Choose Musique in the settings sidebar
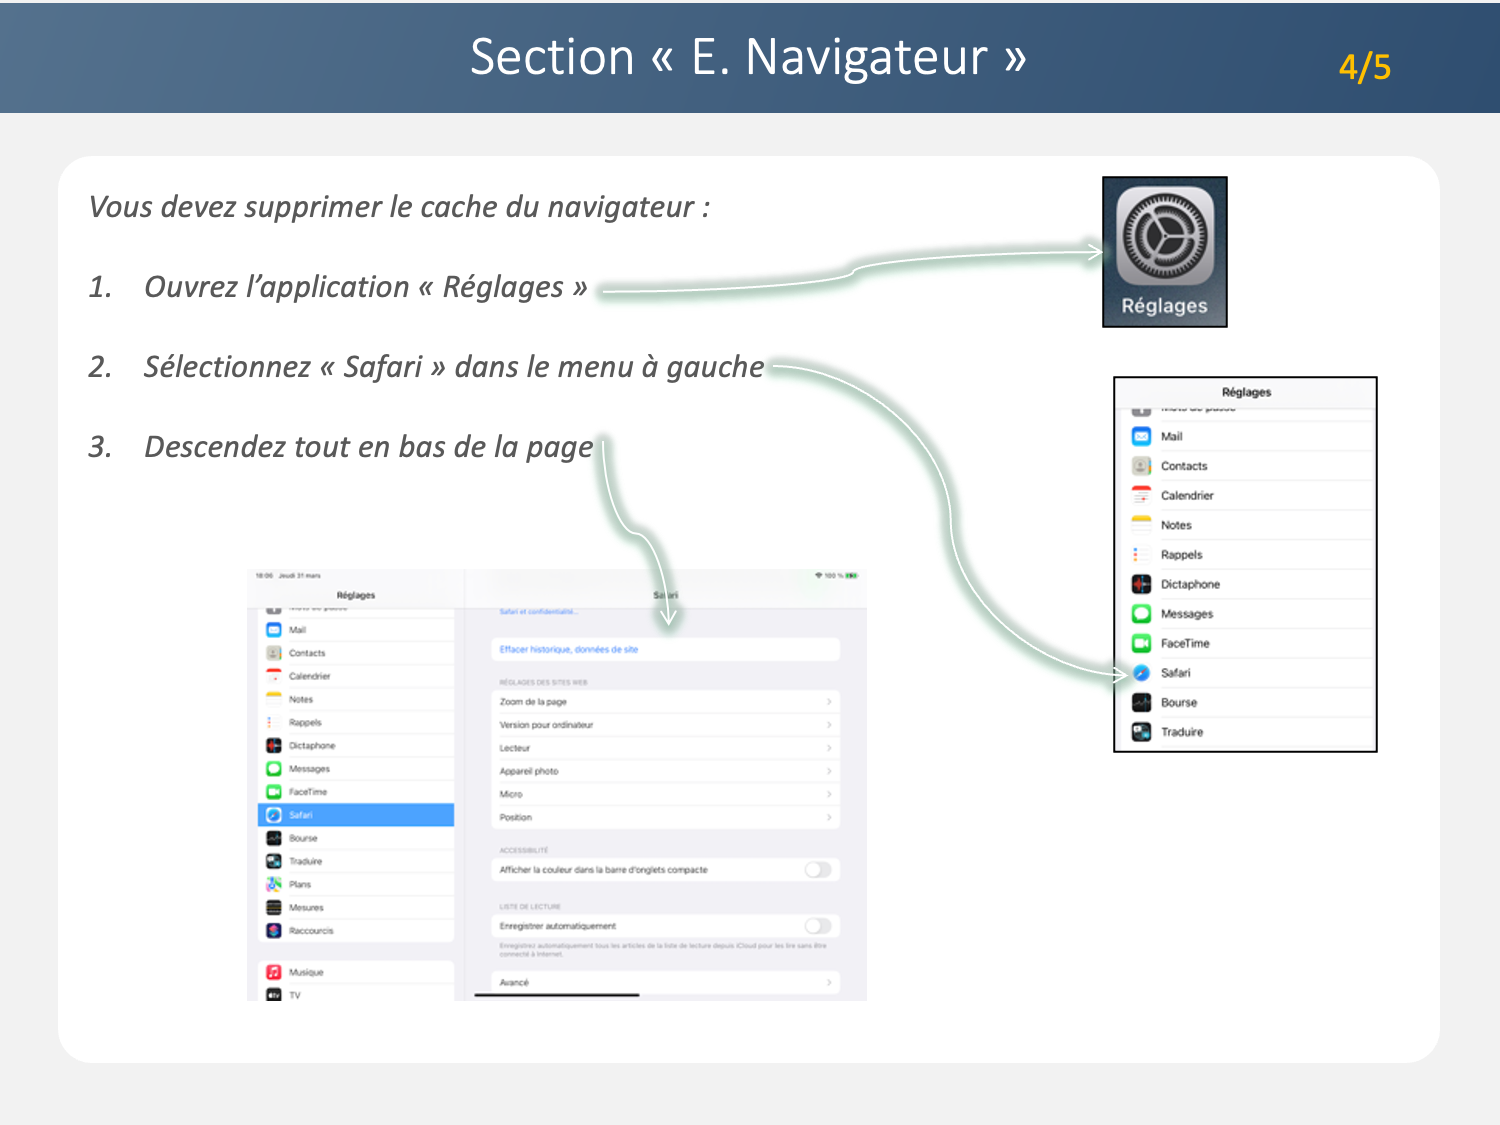Viewport: 1500px width, 1125px height. click(x=307, y=972)
